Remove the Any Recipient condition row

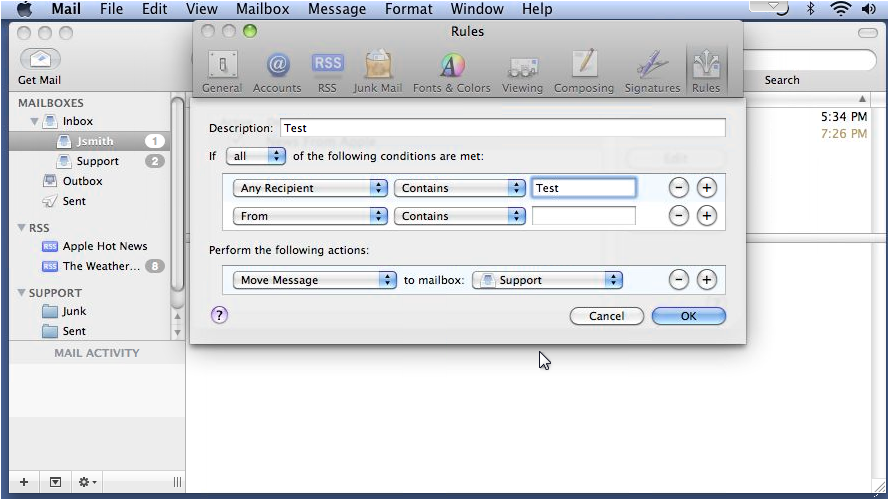point(678,188)
